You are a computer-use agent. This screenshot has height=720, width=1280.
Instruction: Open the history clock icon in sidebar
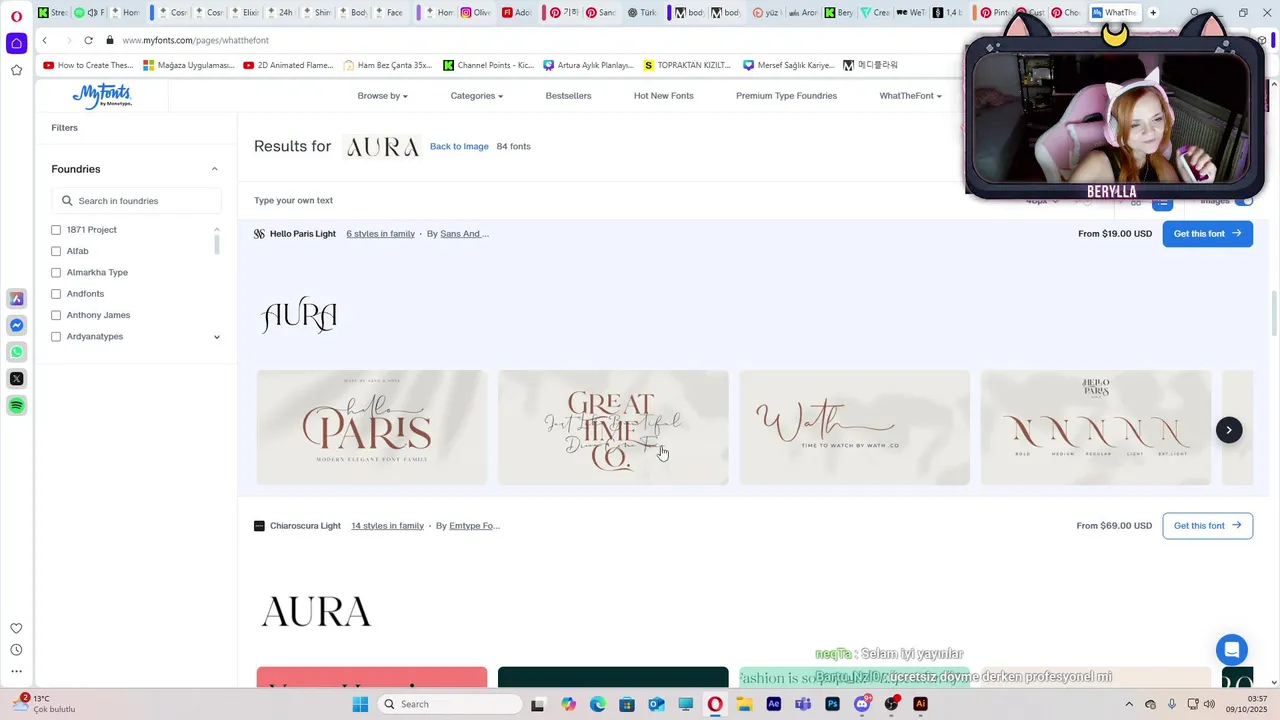click(16, 650)
